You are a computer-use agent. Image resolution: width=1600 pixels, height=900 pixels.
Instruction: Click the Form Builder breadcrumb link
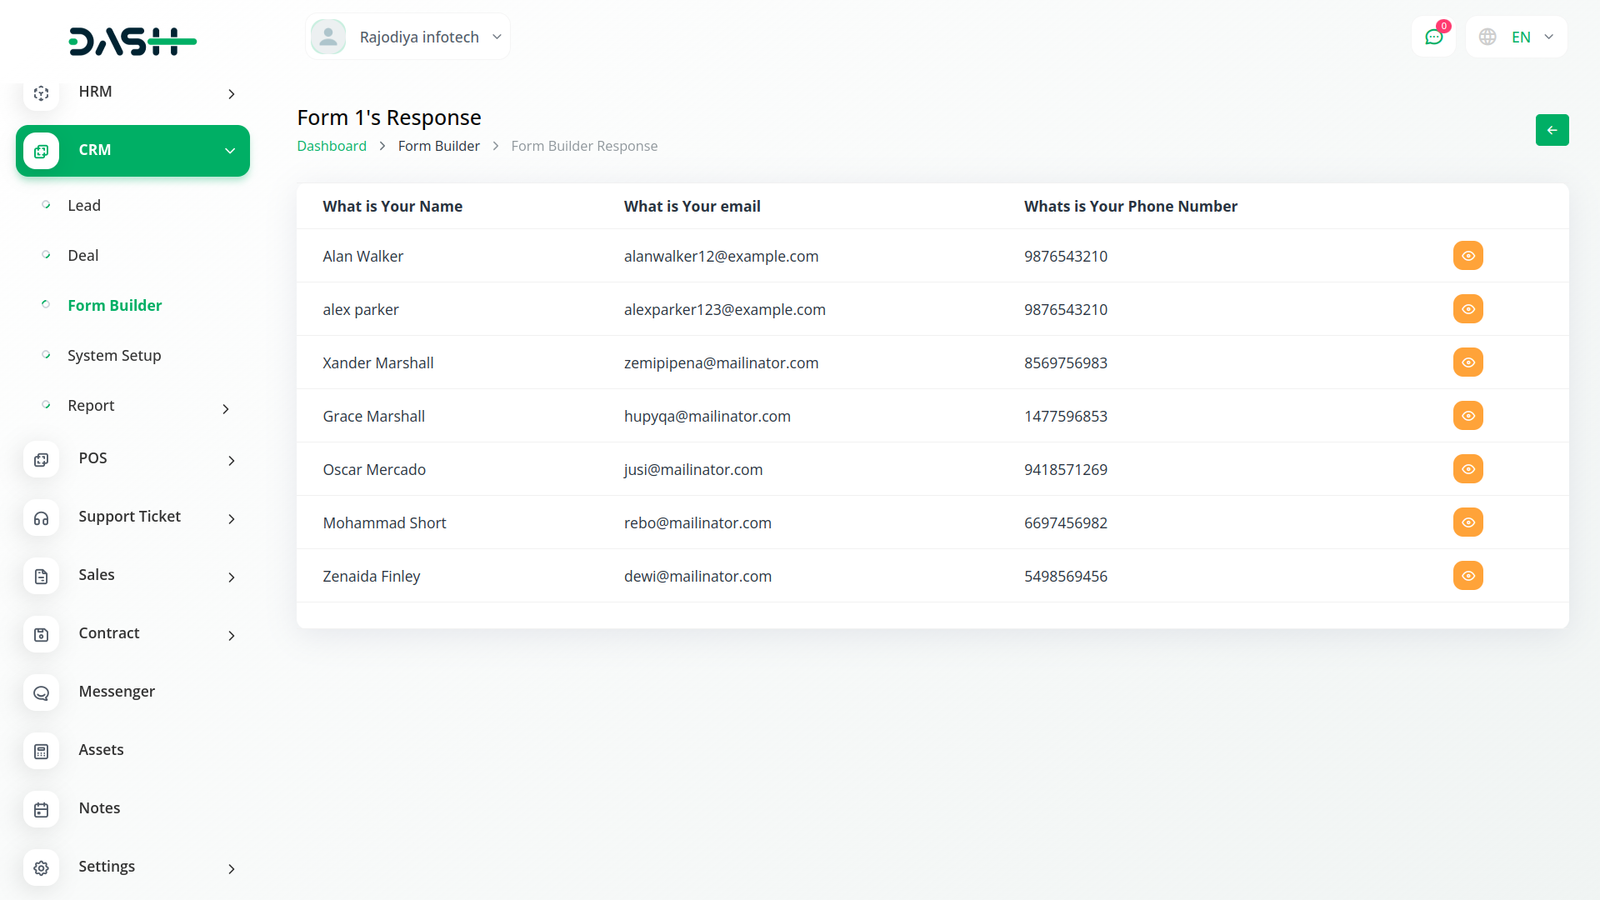(438, 146)
